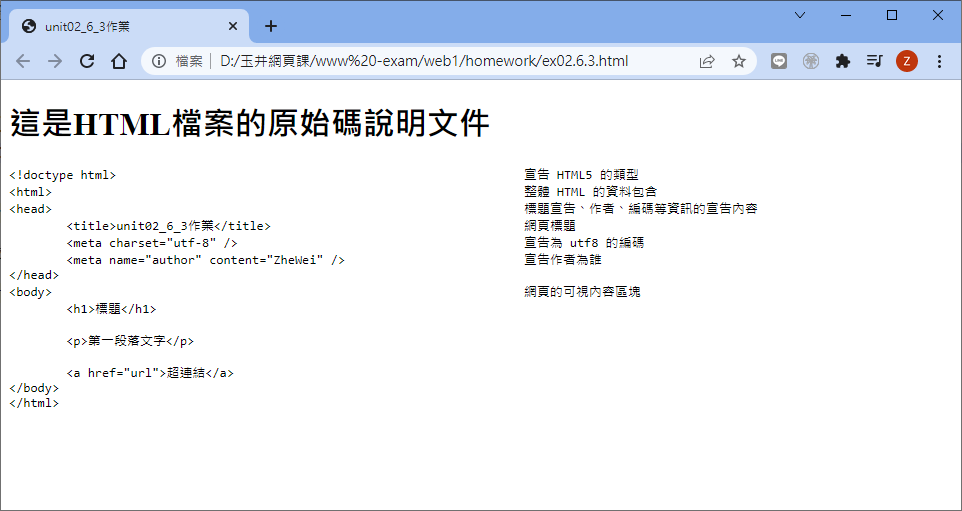This screenshot has width=962, height=511.
Task: Close the unit02_6_3作業 tab
Action: coord(233,26)
